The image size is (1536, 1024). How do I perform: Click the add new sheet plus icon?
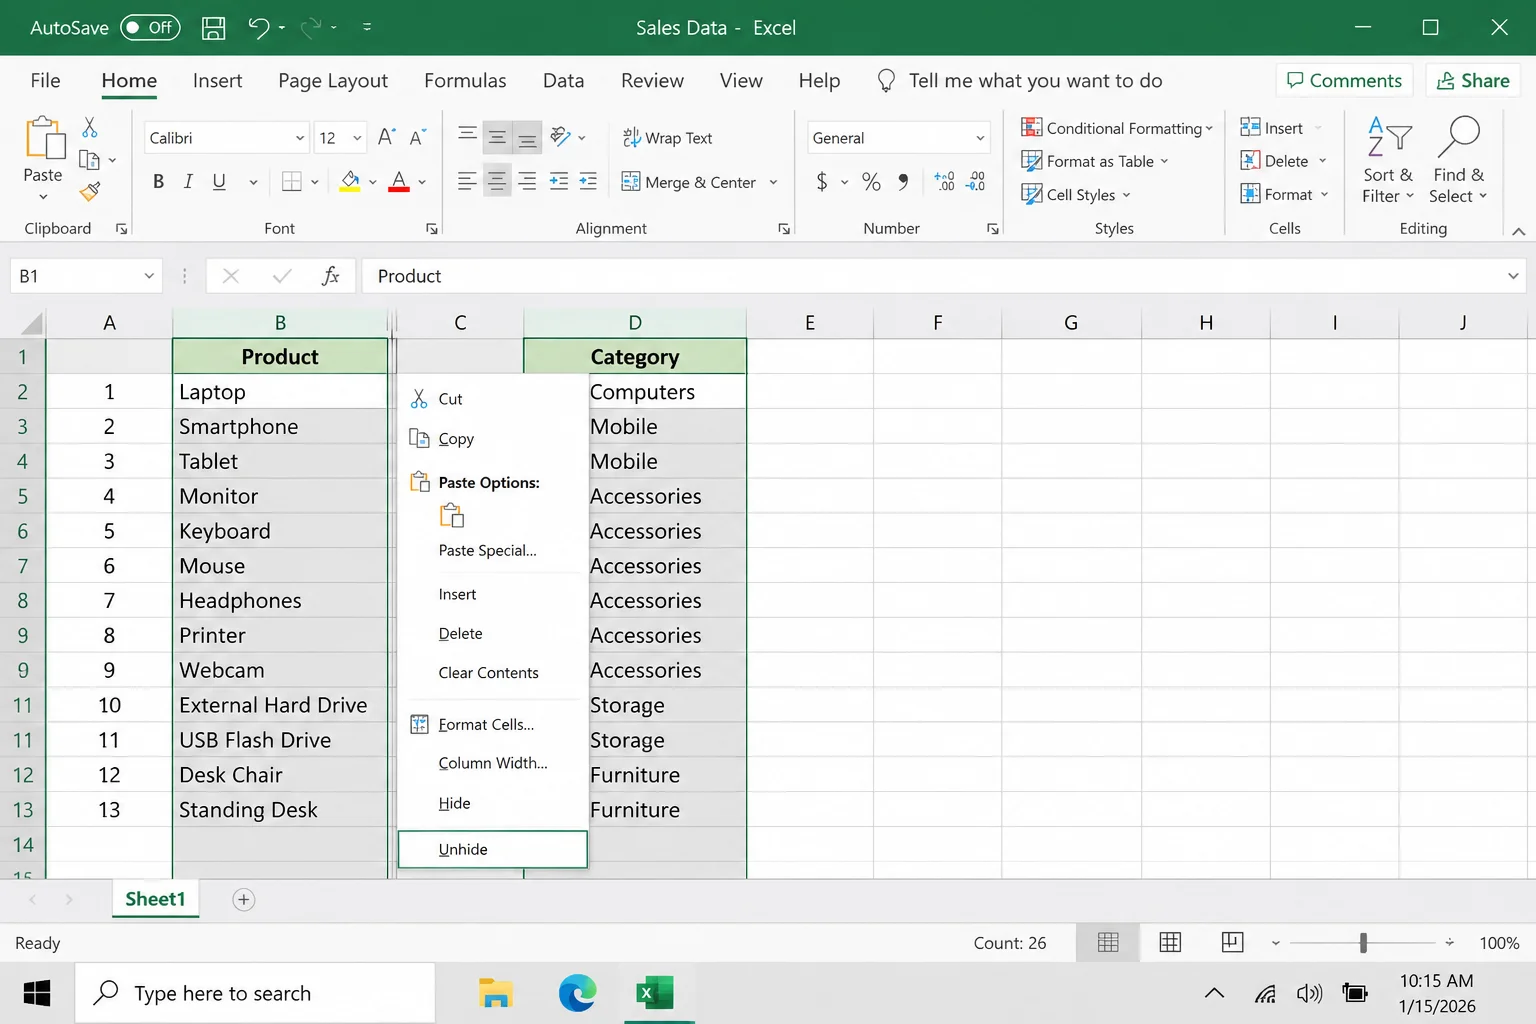(x=243, y=900)
